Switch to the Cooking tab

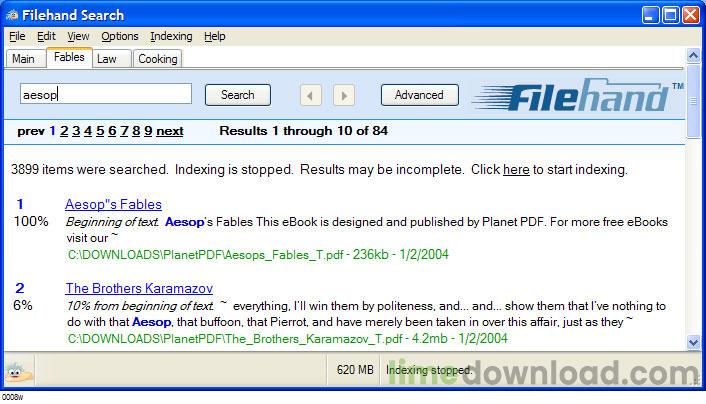click(158, 59)
